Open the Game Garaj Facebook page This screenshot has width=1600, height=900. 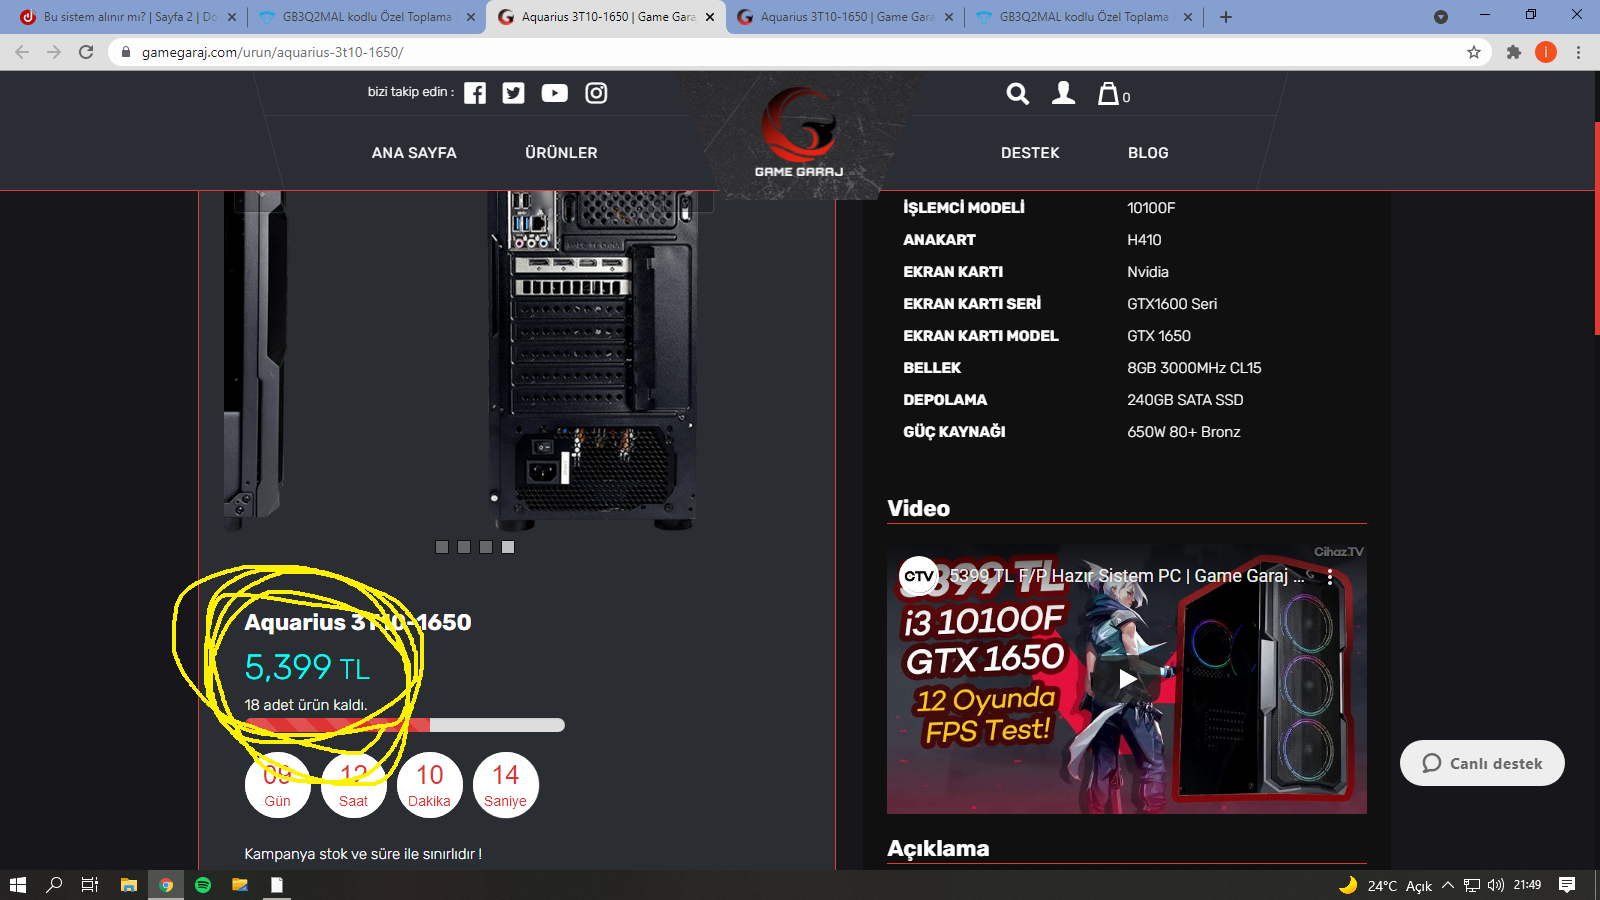(475, 93)
